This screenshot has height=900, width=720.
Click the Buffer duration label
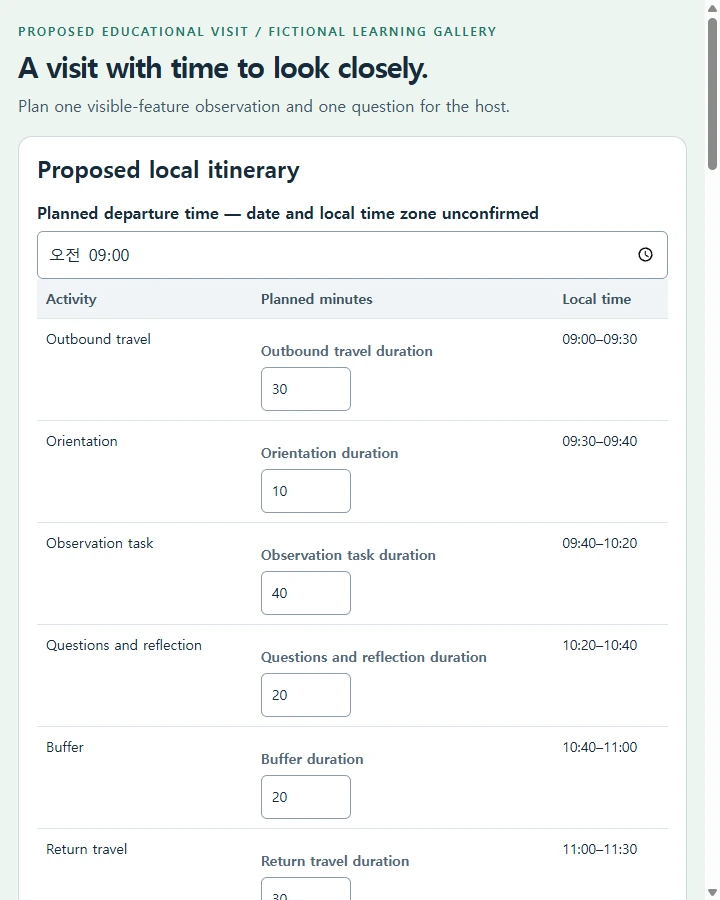(312, 759)
